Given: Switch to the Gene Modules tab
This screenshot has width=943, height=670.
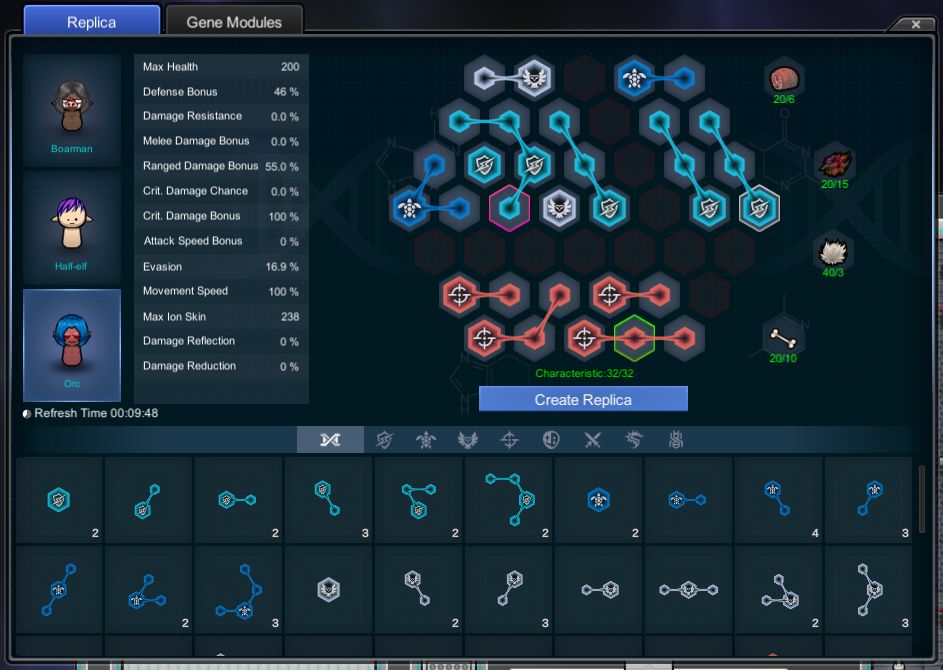Looking at the screenshot, I should coord(234,22).
